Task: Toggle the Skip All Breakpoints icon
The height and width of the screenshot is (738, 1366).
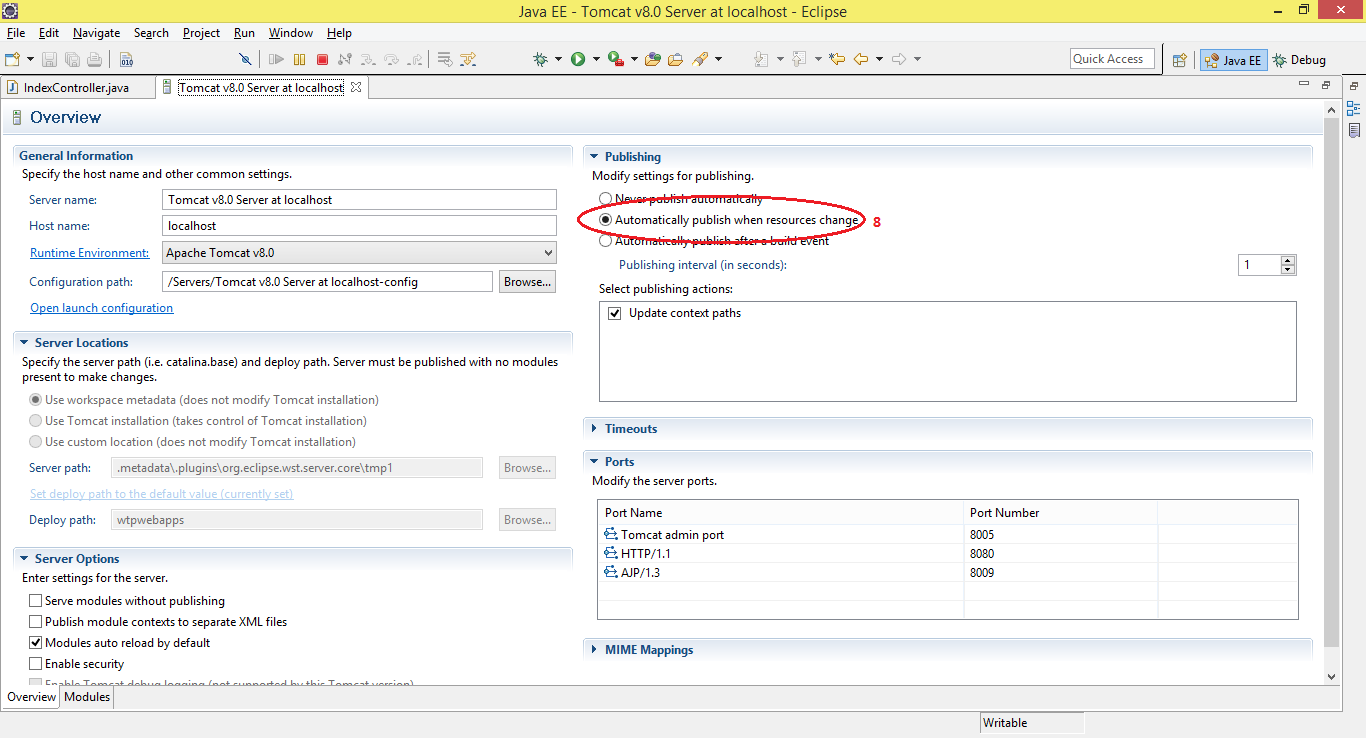Action: point(245,58)
